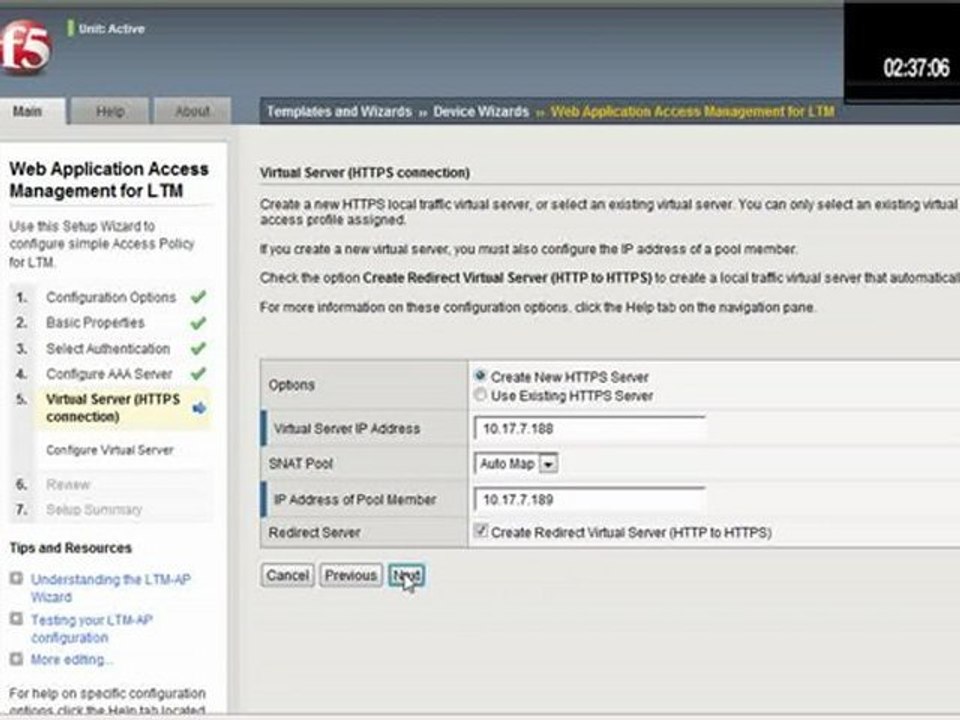960x720 pixels.
Task: Open Testing your LTM-AP configuration link
Action: (92, 629)
